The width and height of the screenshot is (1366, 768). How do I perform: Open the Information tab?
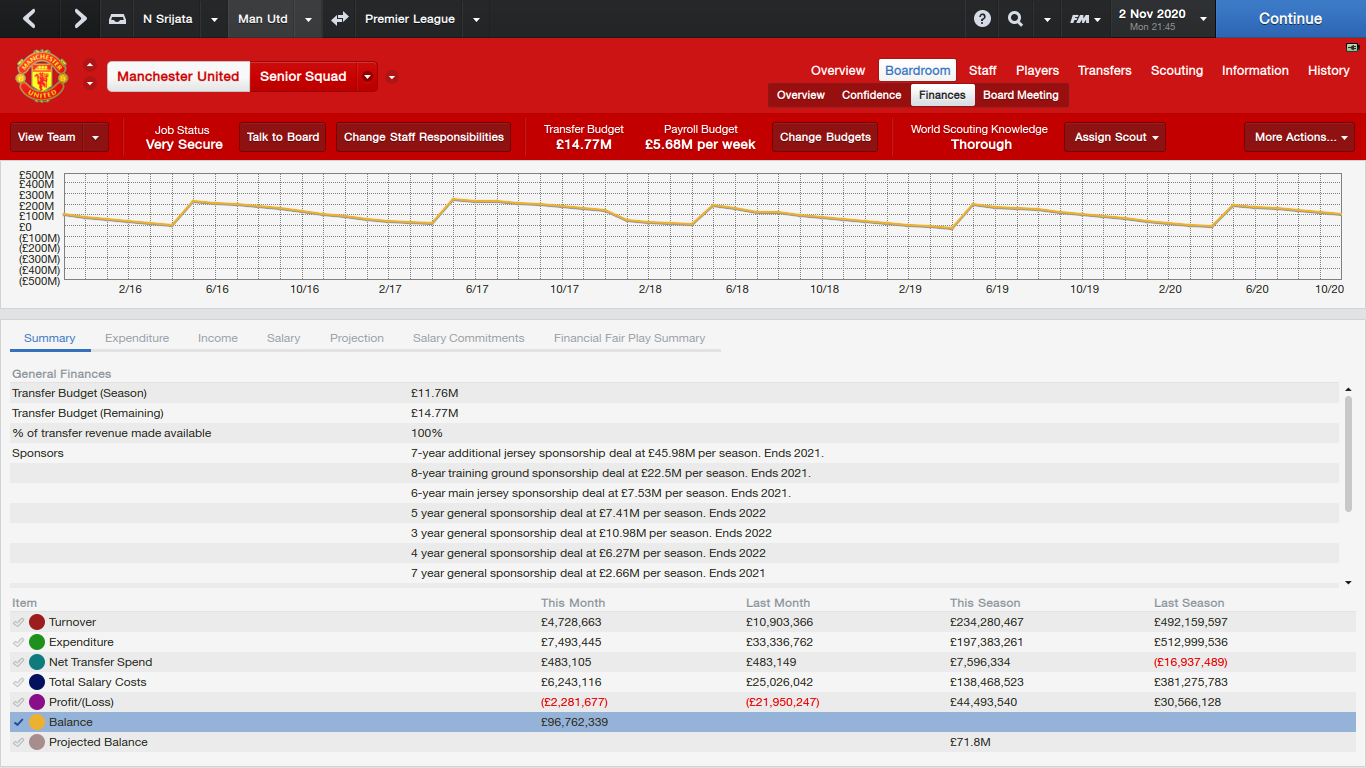pos(1255,70)
